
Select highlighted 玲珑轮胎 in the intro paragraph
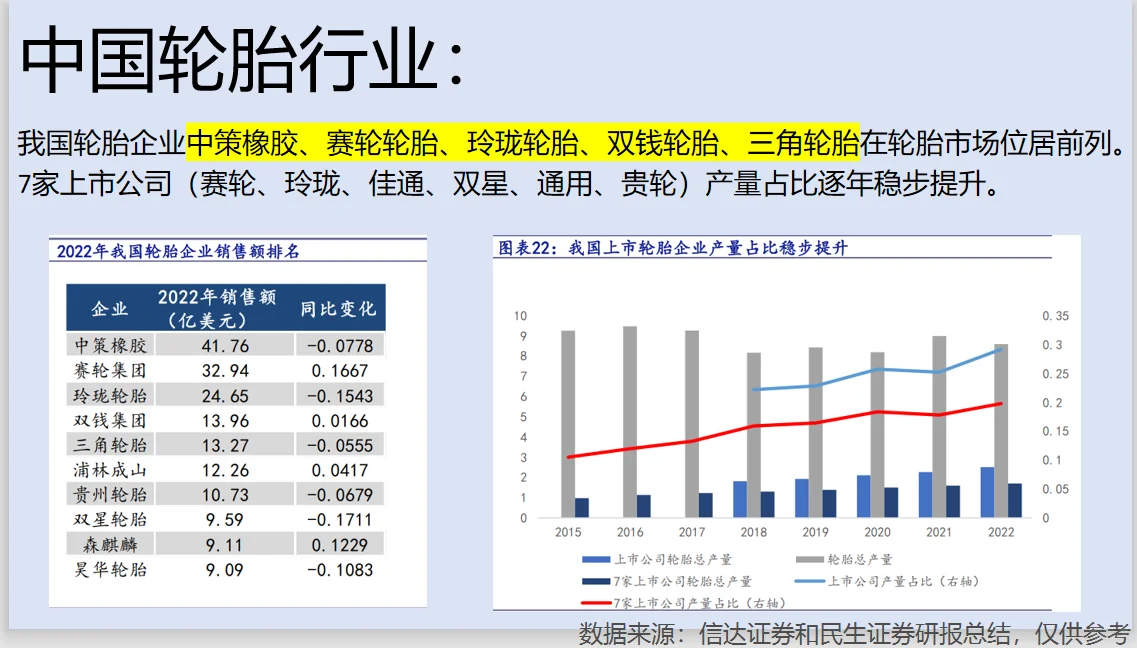(523, 143)
